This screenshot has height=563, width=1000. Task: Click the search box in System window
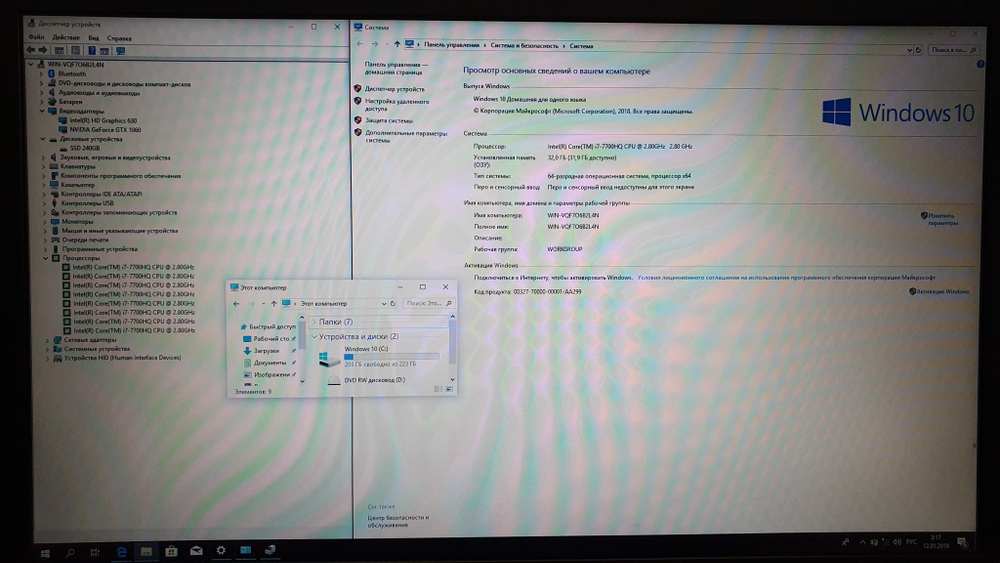click(954, 50)
